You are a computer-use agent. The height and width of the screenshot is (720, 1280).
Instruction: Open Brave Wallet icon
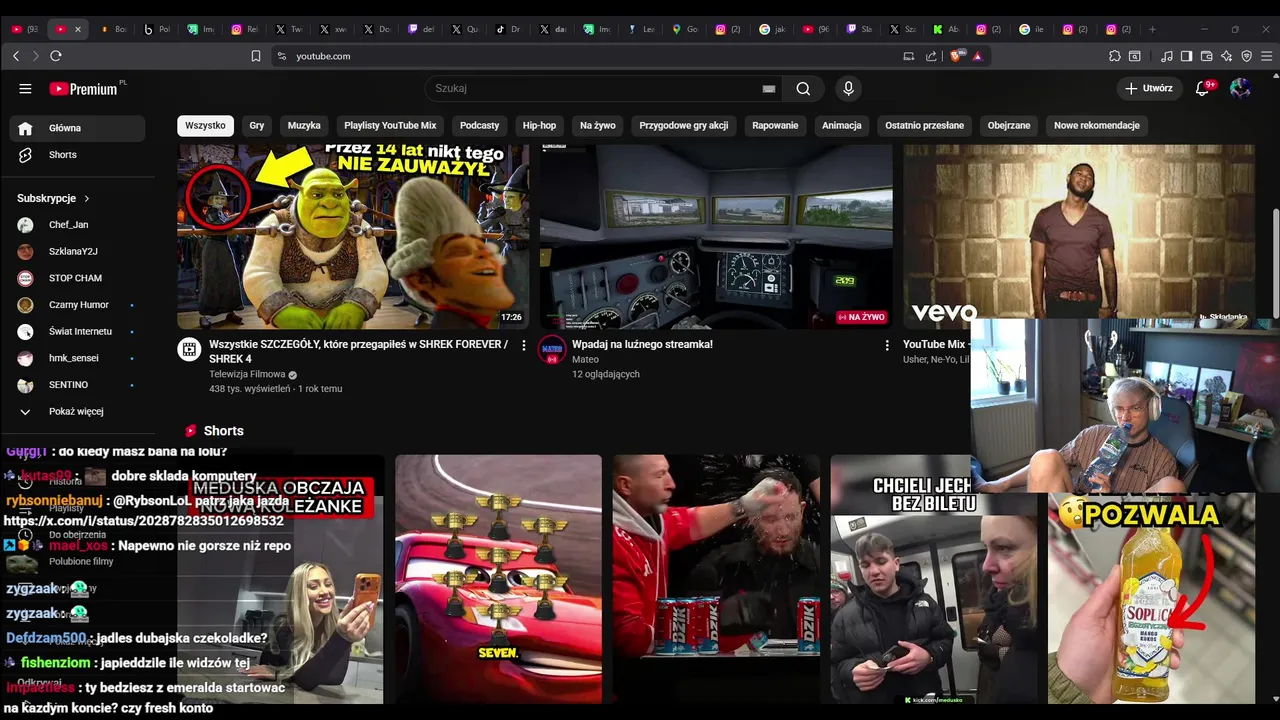1207,56
